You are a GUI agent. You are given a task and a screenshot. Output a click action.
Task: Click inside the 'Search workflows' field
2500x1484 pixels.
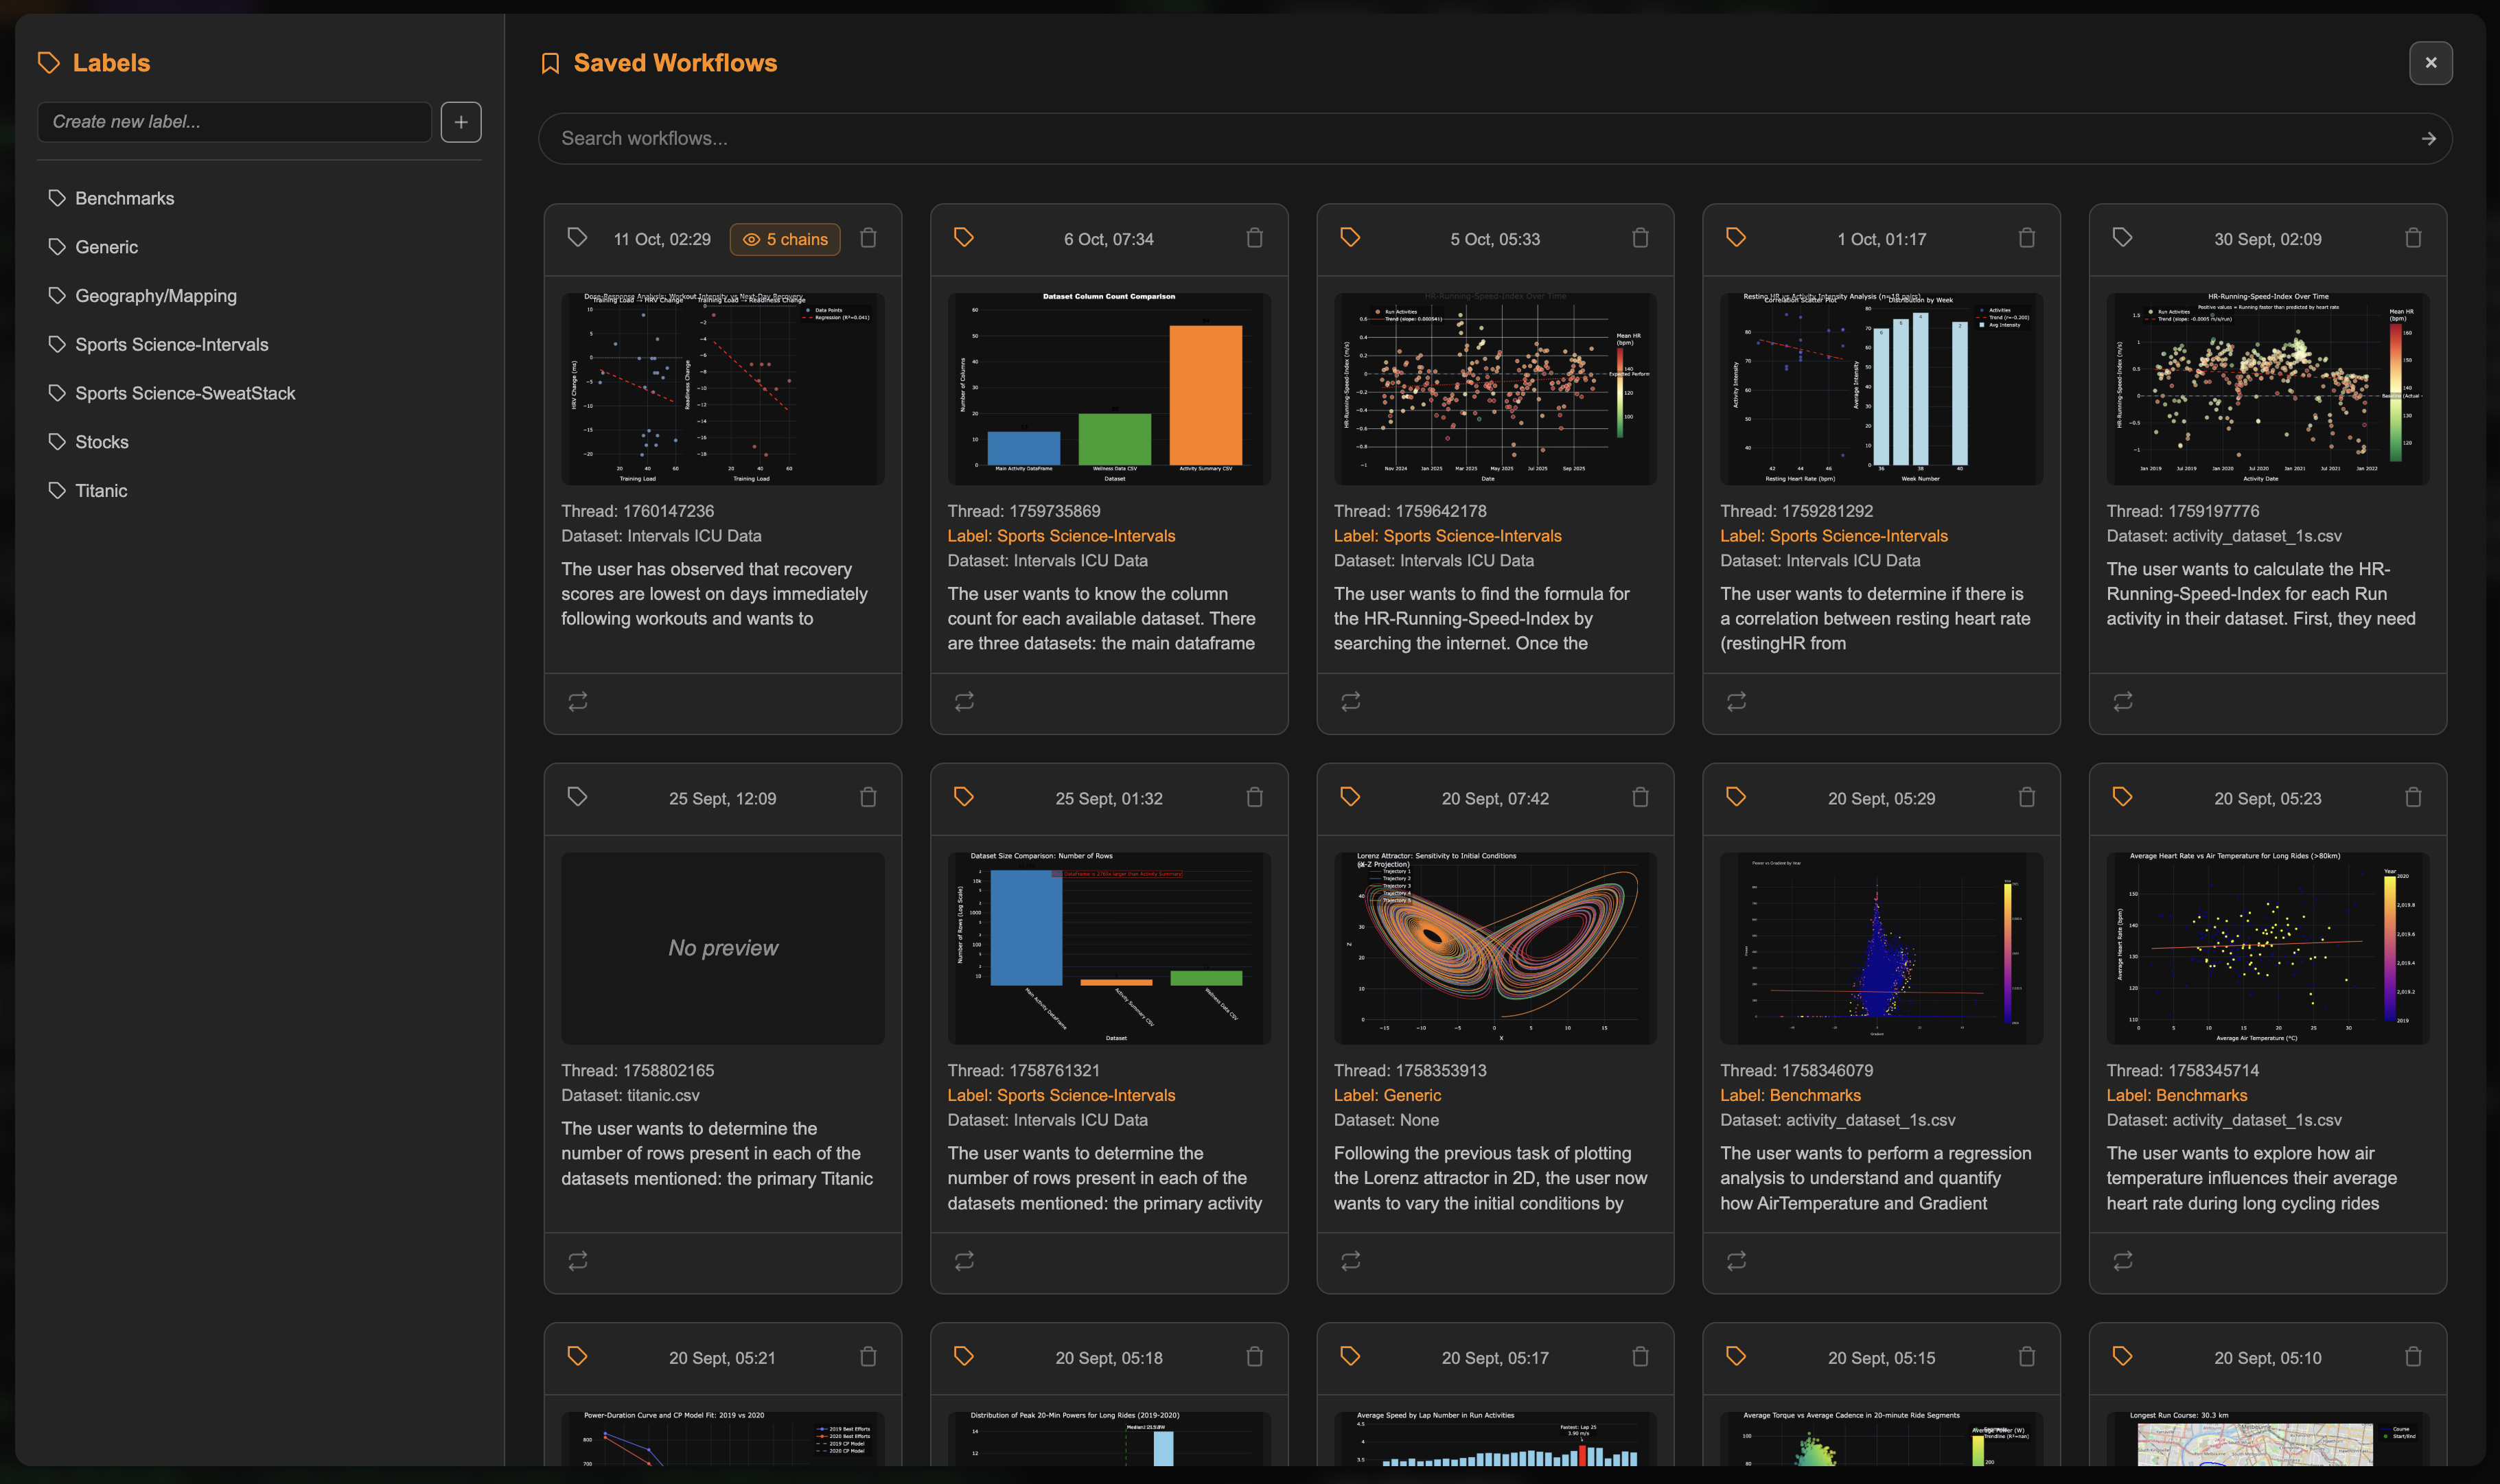pyautogui.click(x=1200, y=138)
